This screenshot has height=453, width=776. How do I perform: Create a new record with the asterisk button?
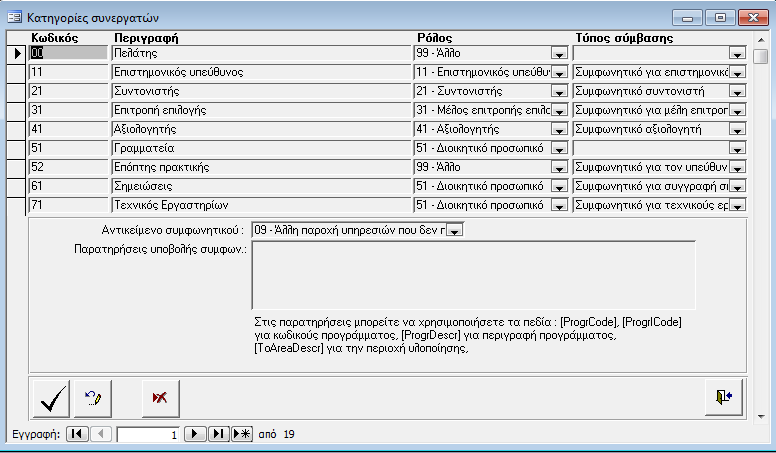coord(241,434)
